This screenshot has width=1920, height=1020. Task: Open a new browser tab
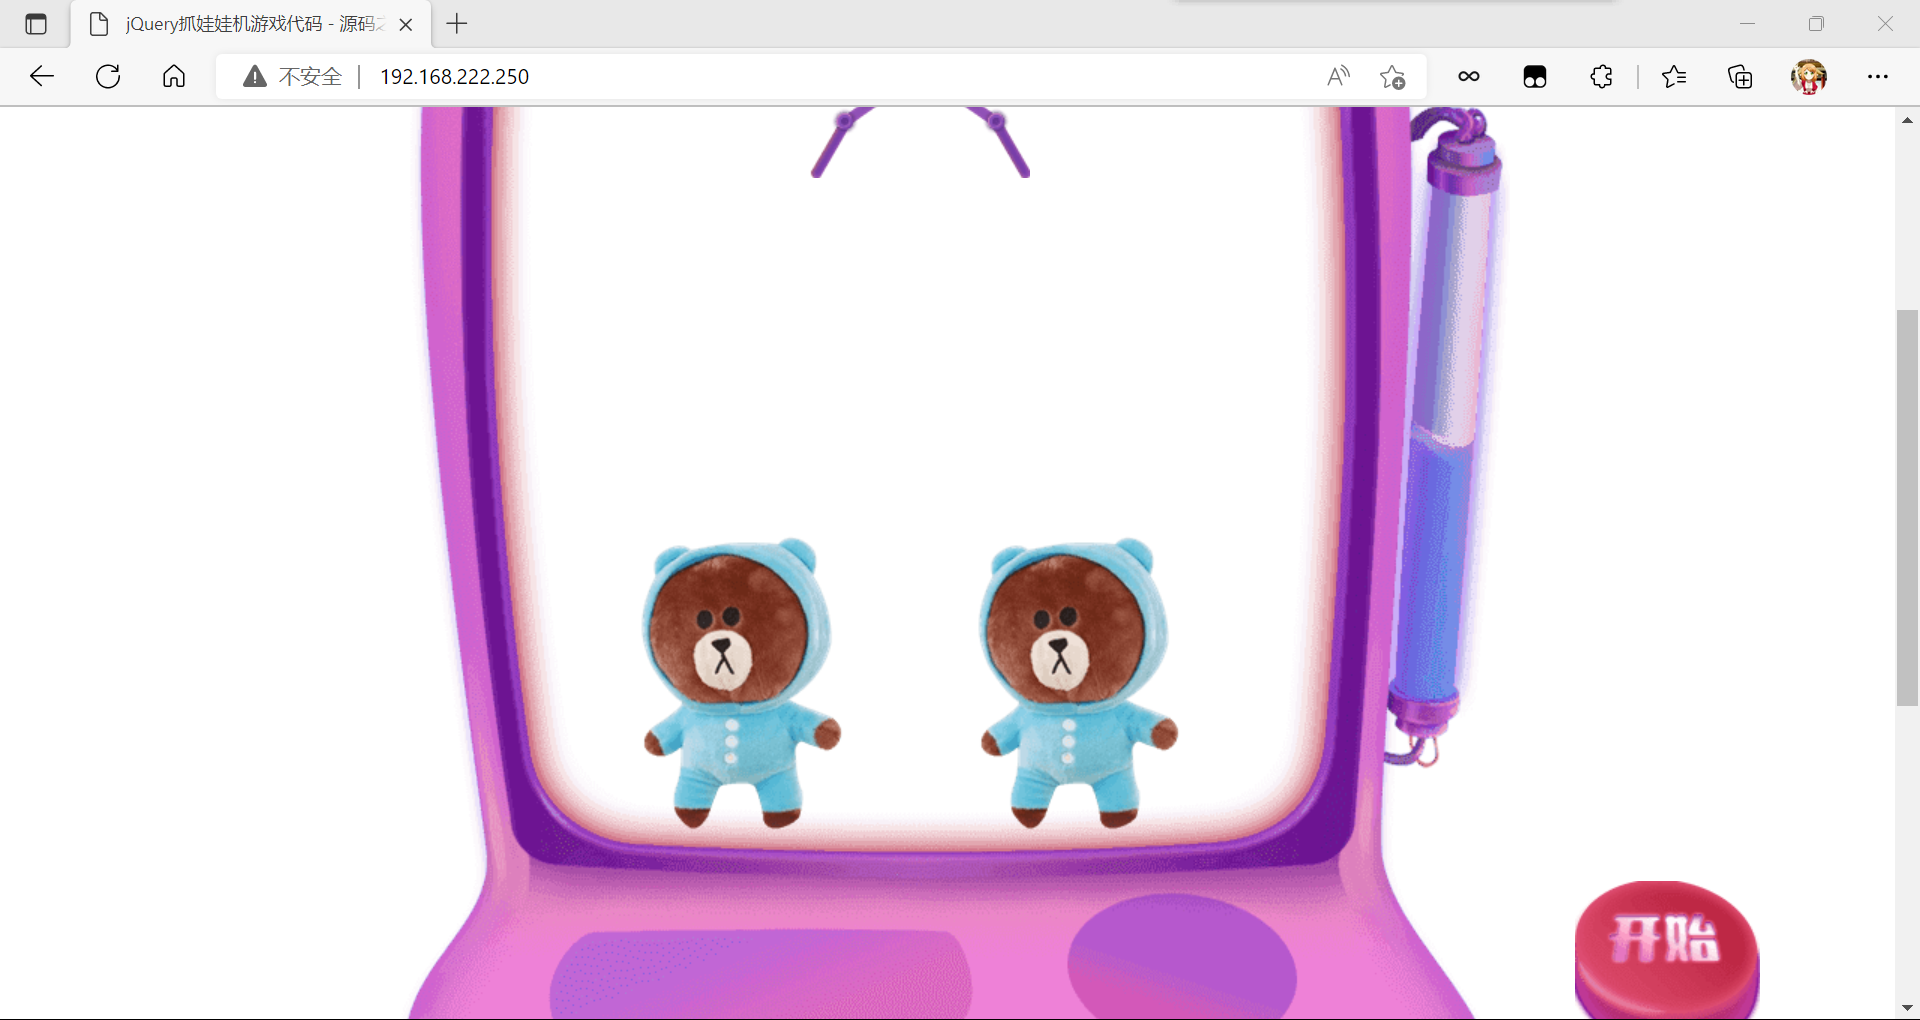coord(457,24)
